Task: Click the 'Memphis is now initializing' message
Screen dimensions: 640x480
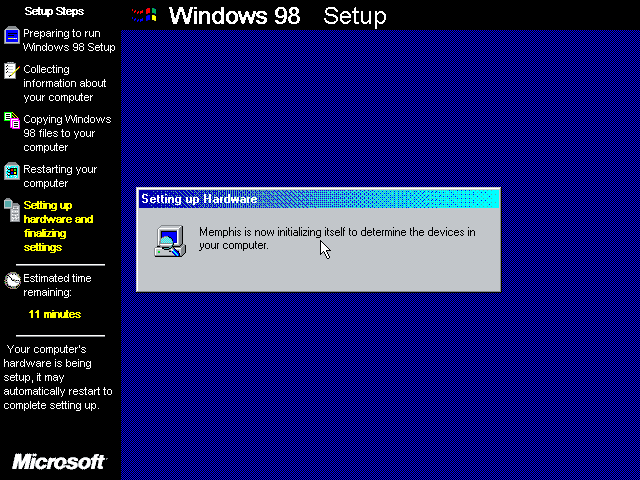Action: (x=337, y=238)
